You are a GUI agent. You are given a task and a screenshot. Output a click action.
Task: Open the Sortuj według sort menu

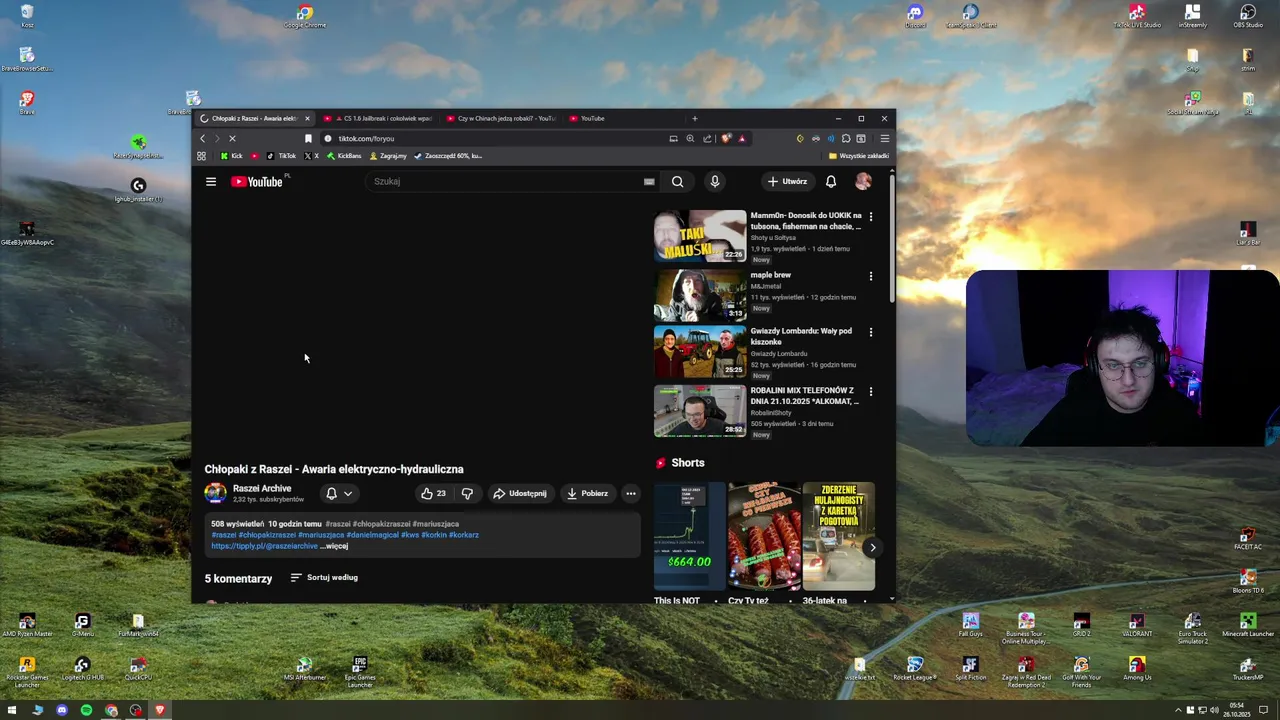click(x=324, y=577)
